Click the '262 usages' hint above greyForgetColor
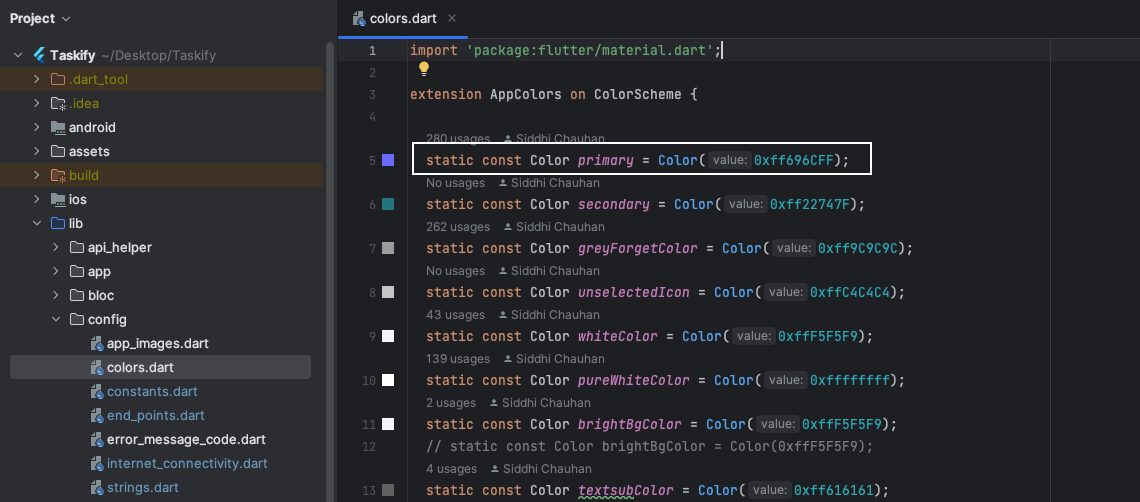Viewport: 1140px width, 502px height. pyautogui.click(x=457, y=227)
